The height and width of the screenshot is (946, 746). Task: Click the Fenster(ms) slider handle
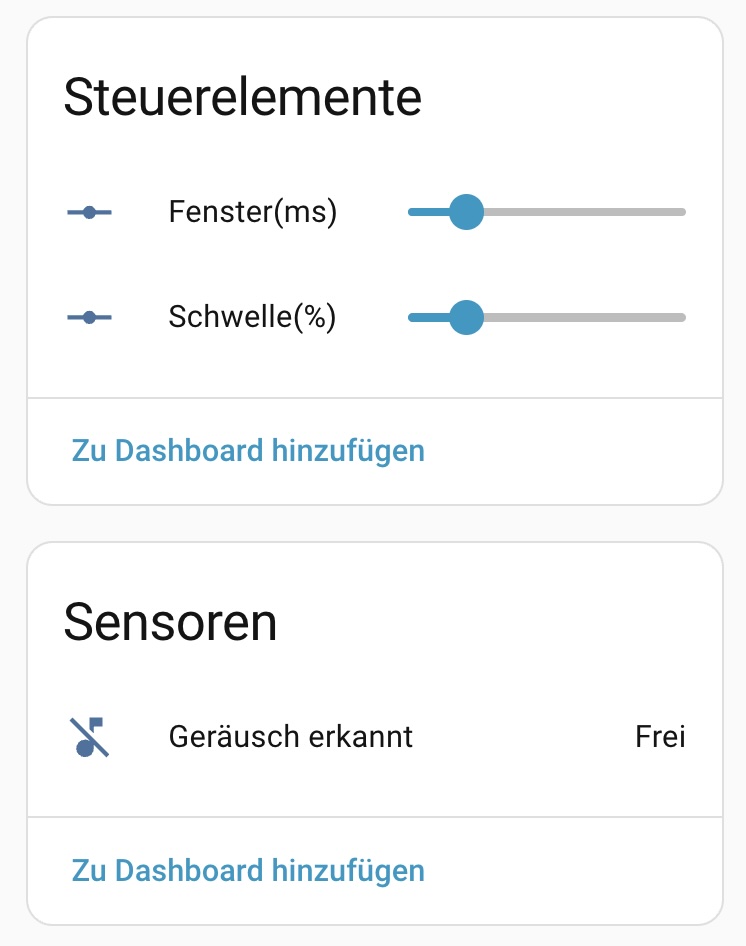click(x=466, y=212)
